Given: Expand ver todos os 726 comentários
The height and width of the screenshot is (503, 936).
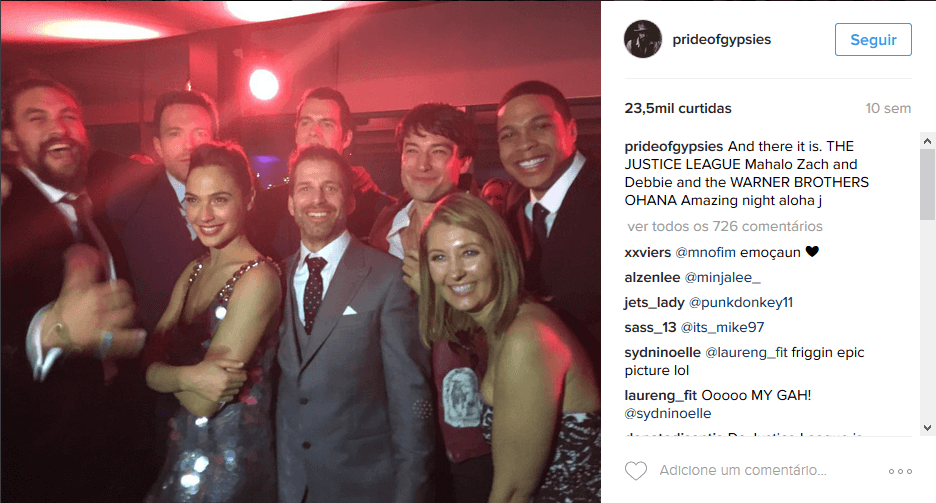Looking at the screenshot, I should pyautogui.click(x=725, y=227).
